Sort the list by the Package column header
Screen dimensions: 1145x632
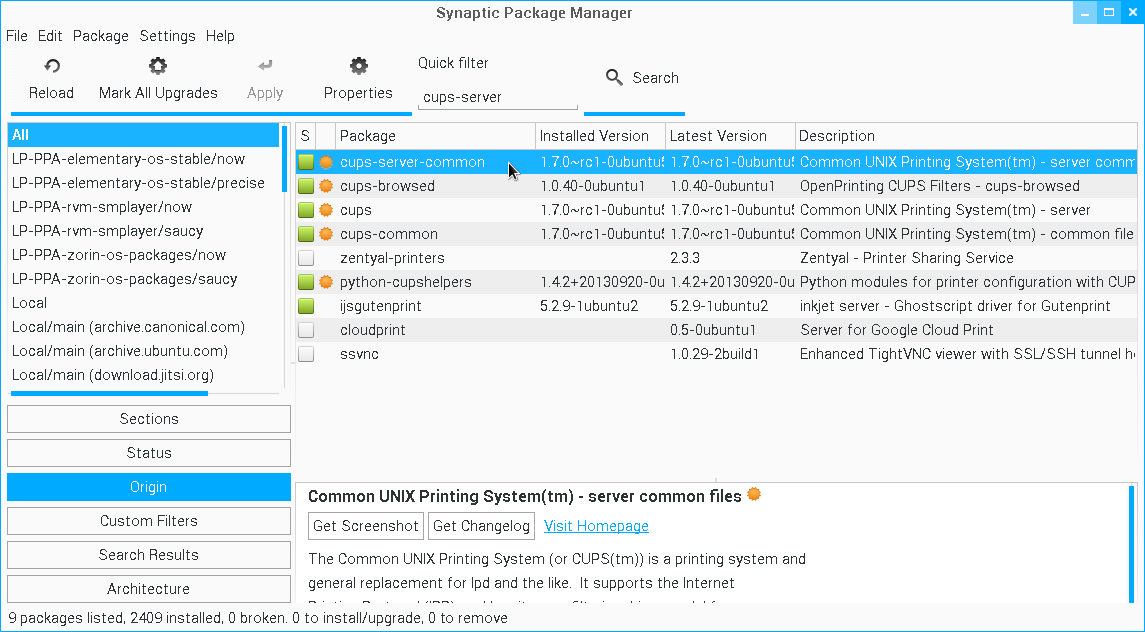(435, 136)
